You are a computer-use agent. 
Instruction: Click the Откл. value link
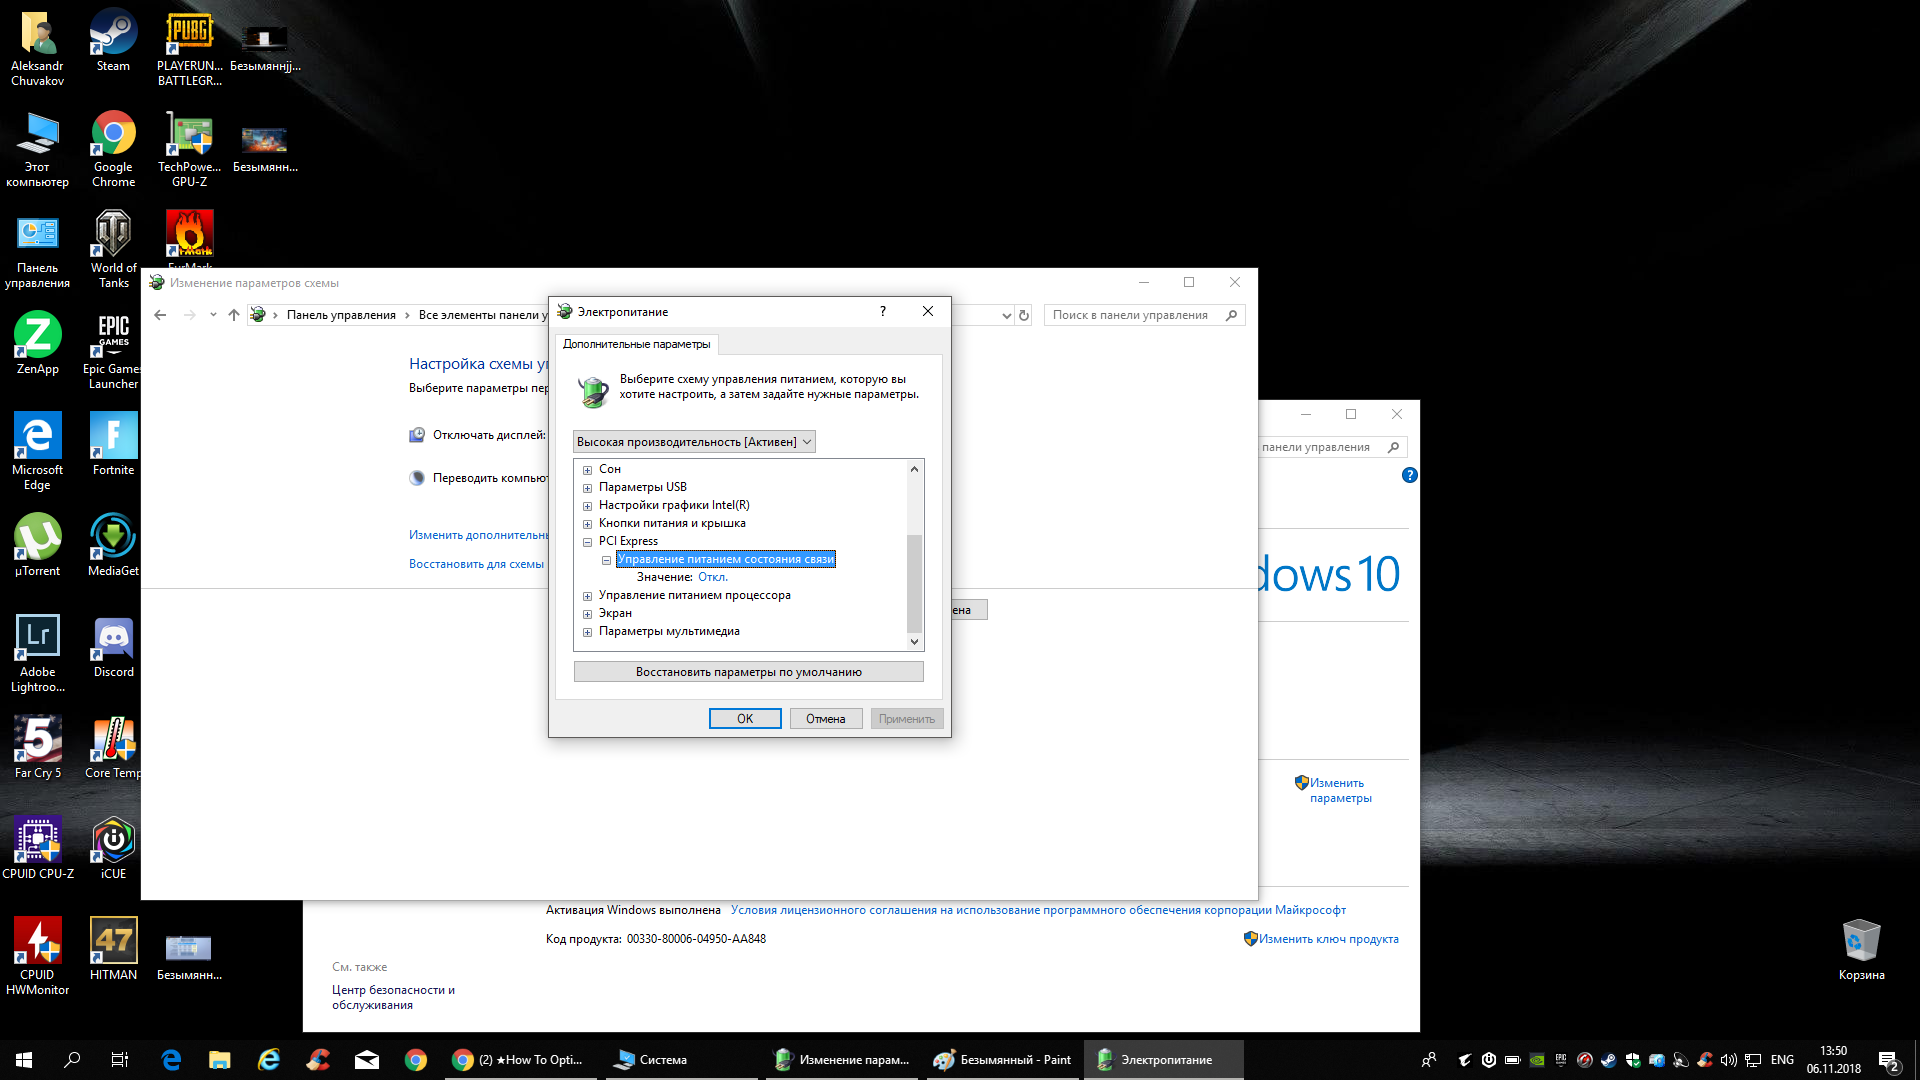pos(712,577)
